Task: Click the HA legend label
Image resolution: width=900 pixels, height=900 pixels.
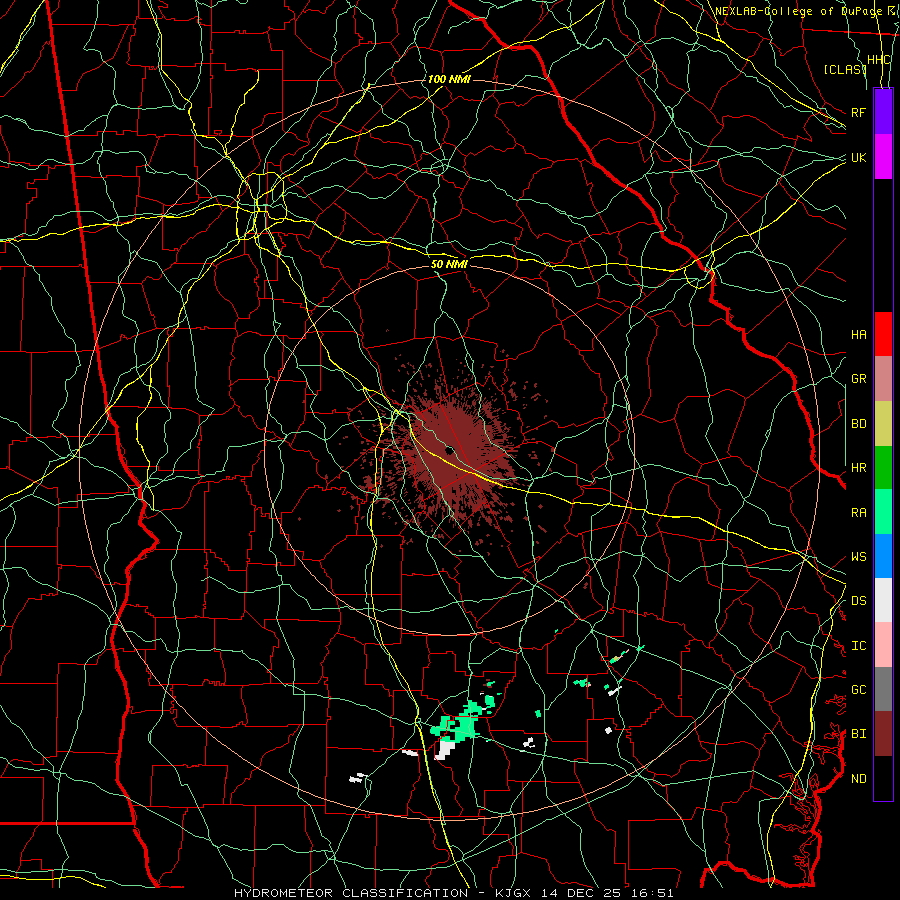Action: [x=858, y=334]
